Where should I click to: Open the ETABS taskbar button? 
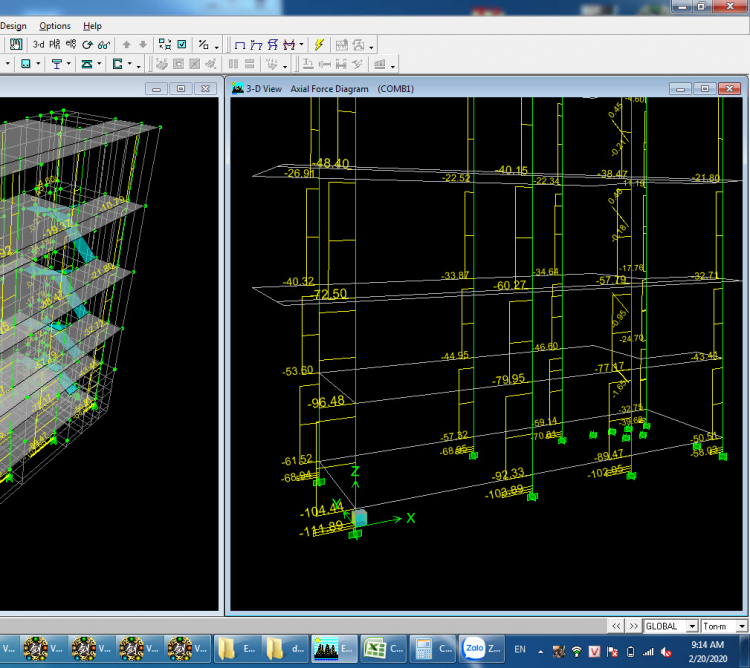[x=334, y=649]
